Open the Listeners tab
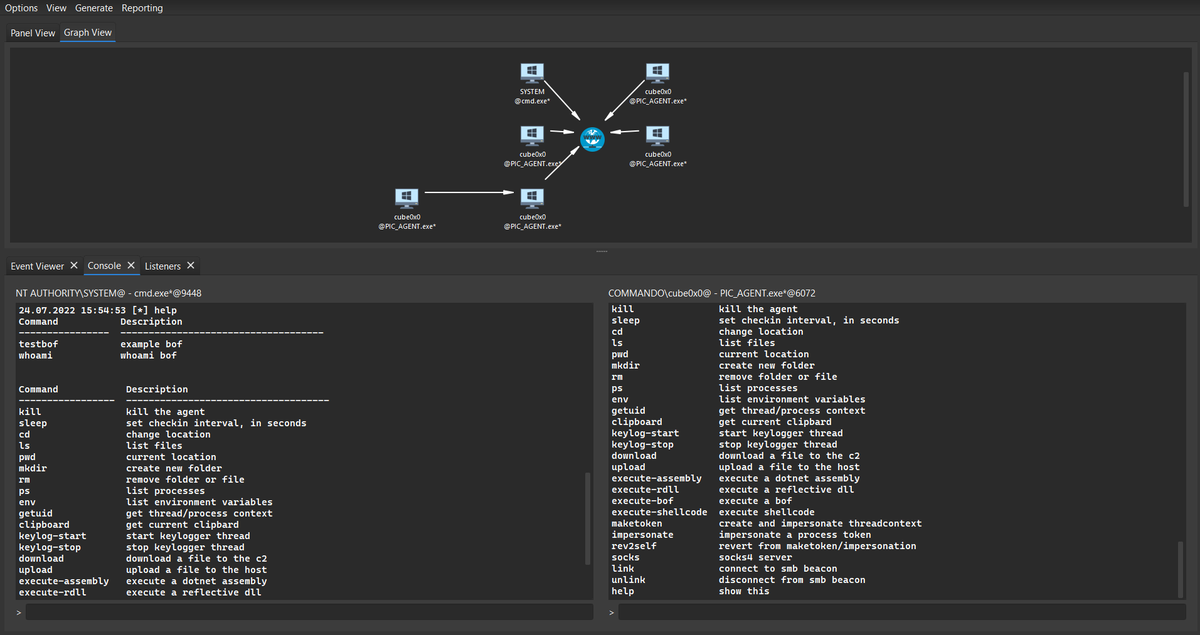Screen dimensions: 1200x635 [x=163, y=266]
